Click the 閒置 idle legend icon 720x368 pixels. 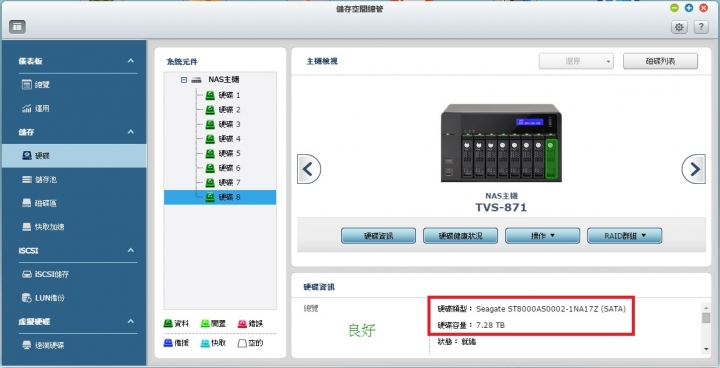[x=205, y=323]
